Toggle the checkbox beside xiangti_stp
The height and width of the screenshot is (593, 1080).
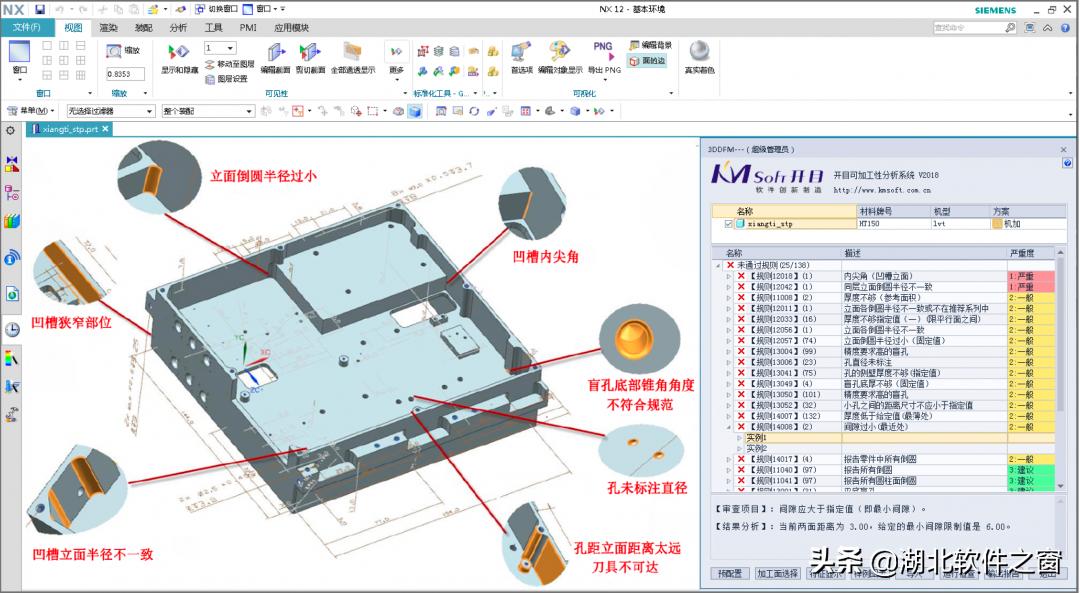click(x=729, y=224)
